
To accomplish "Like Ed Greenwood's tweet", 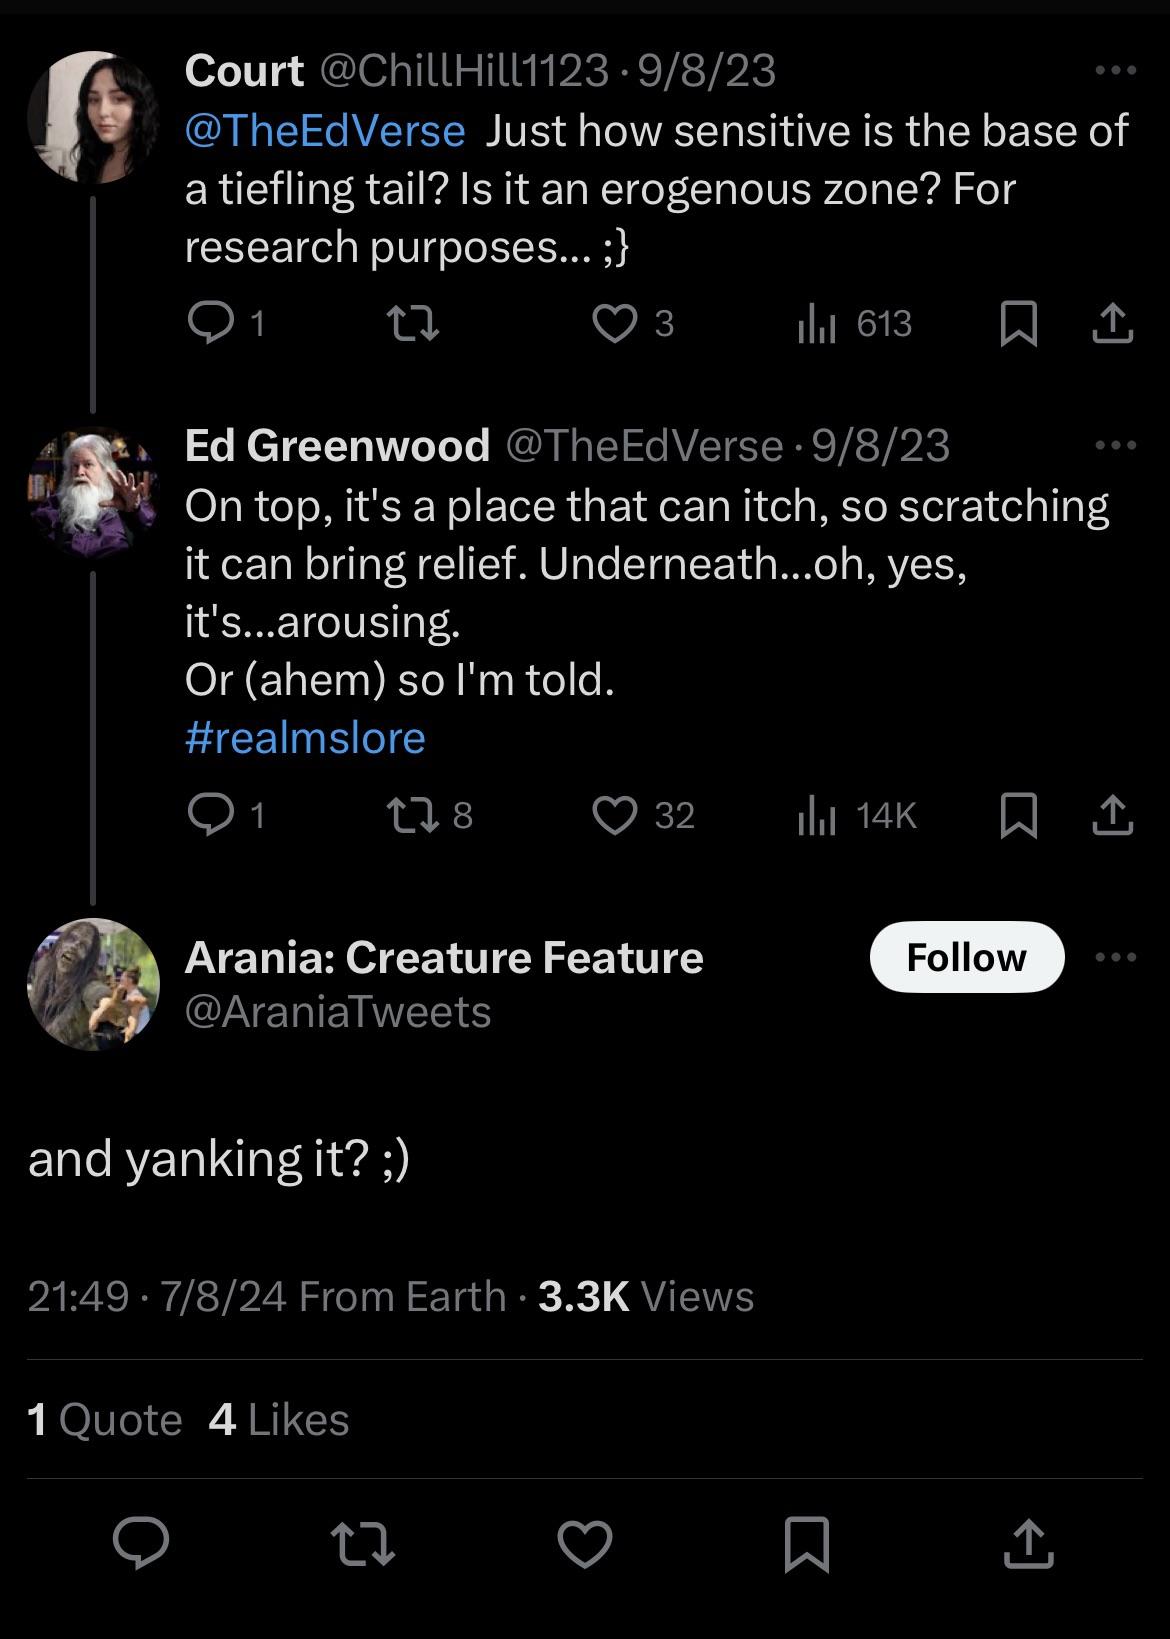I will coord(614,815).
